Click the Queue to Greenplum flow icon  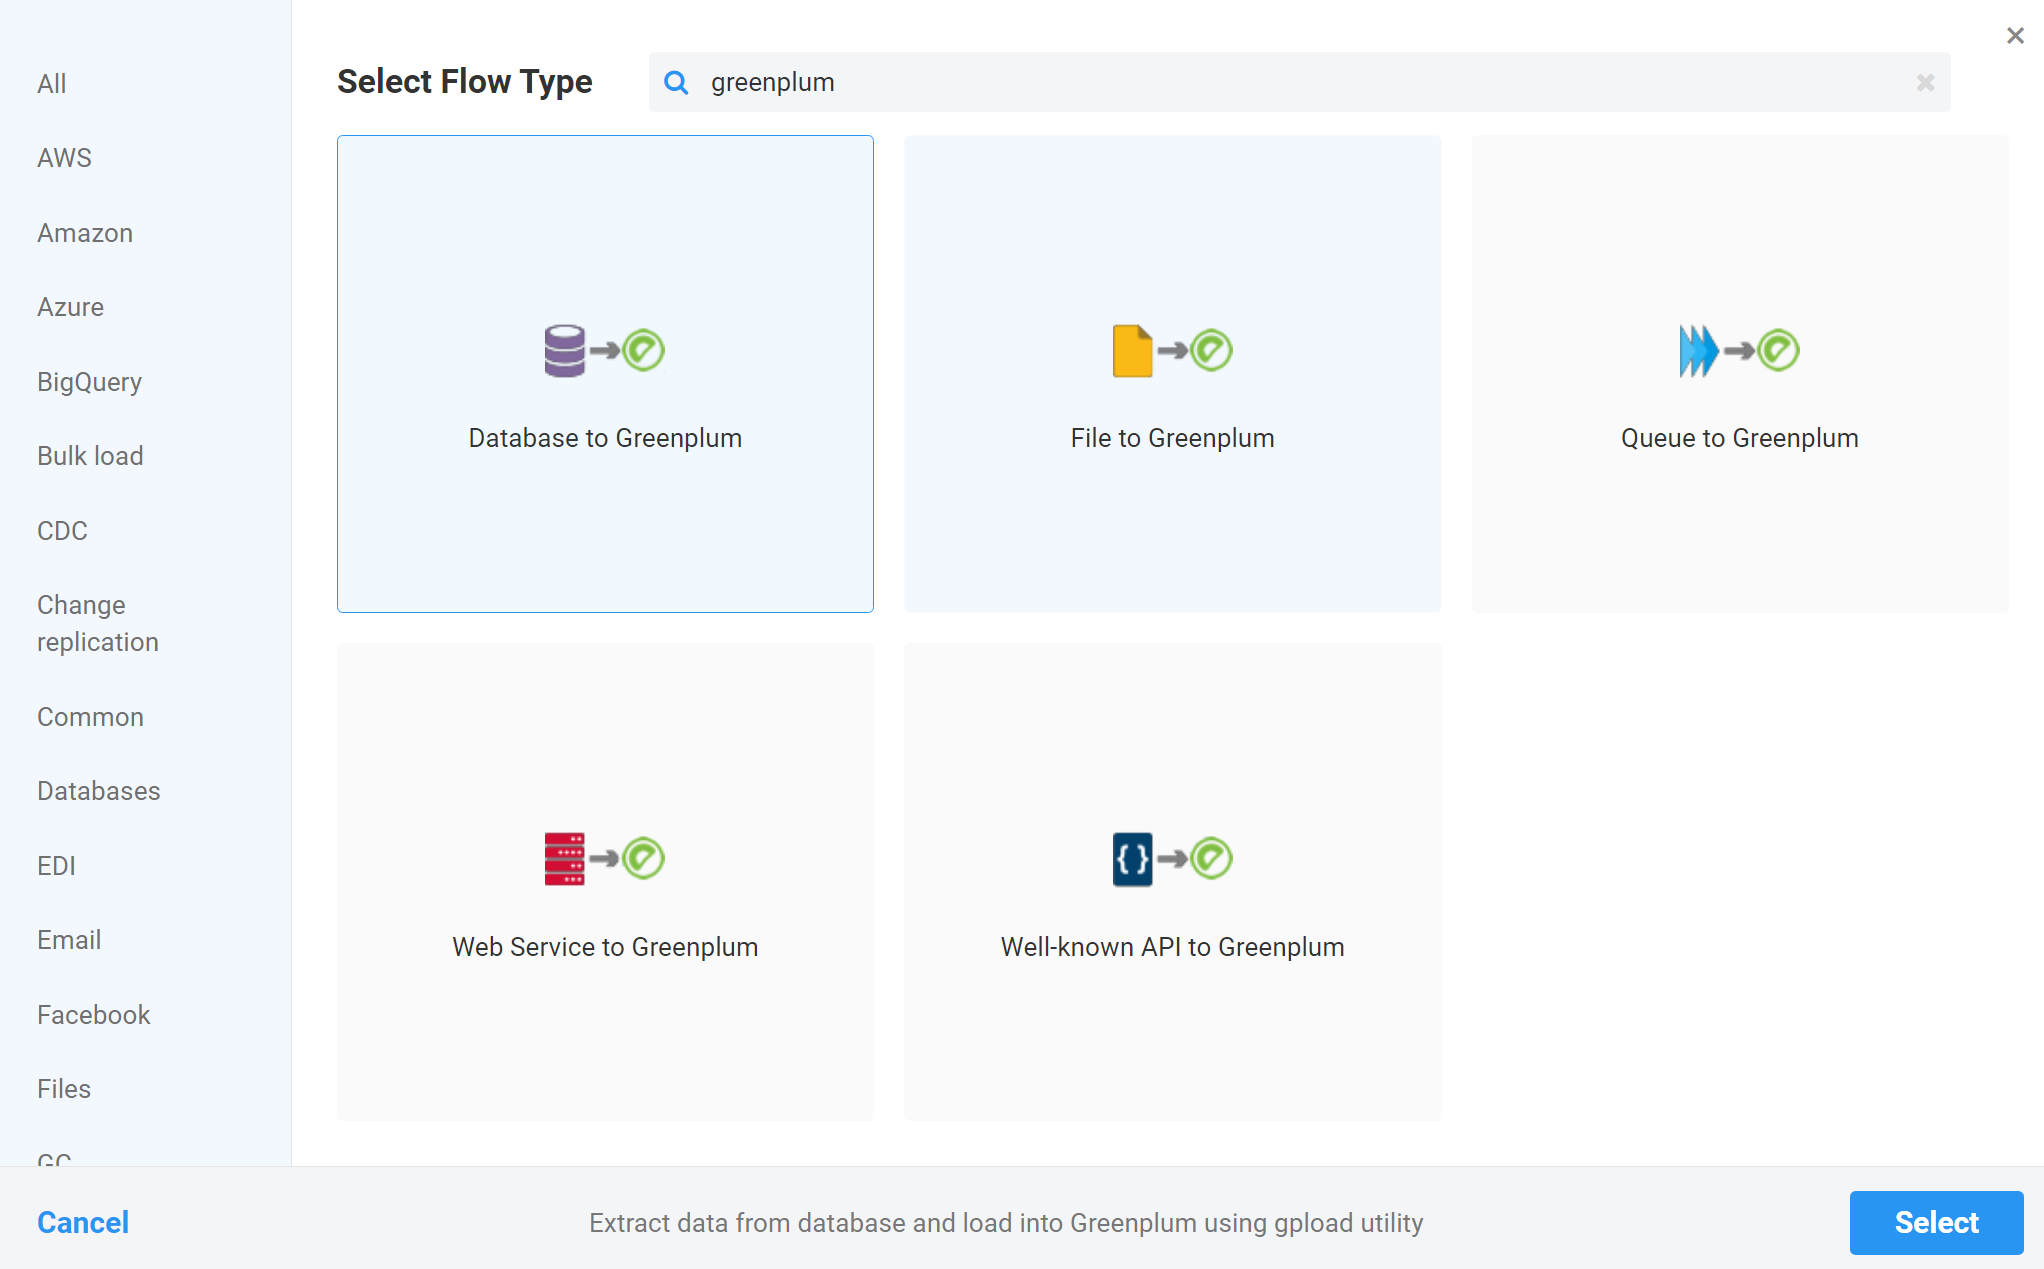pos(1739,350)
